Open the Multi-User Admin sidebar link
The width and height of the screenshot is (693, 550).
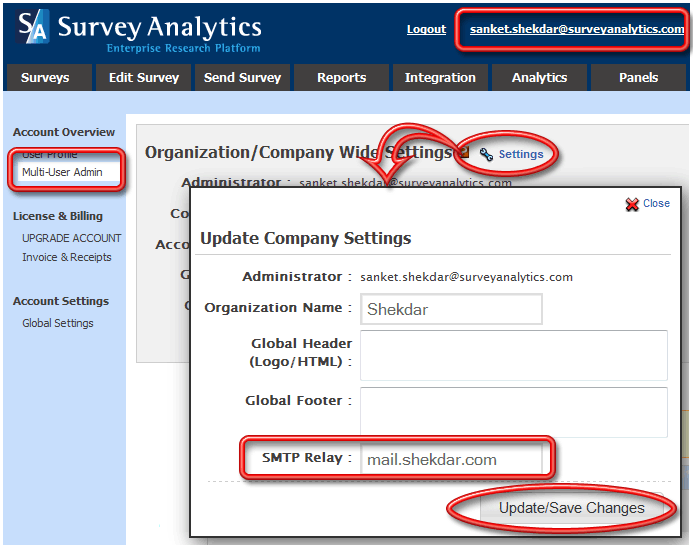[x=62, y=172]
